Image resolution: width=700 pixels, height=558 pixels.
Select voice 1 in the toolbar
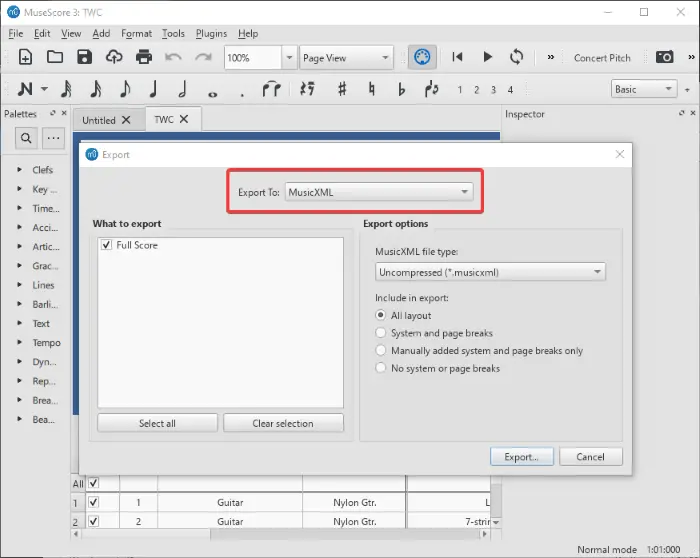(x=459, y=90)
